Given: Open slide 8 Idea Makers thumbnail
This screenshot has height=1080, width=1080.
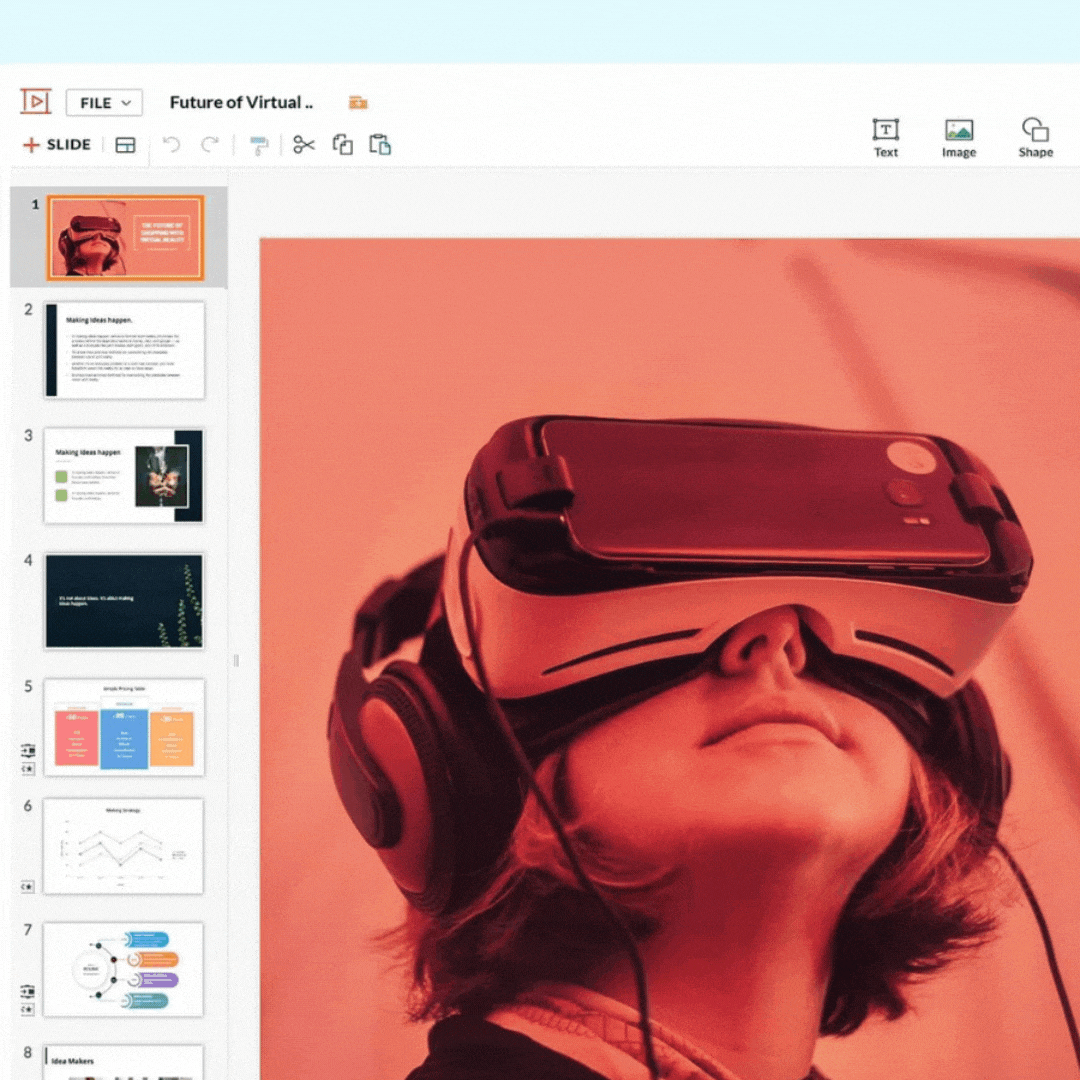Looking at the screenshot, I should click(123, 1062).
